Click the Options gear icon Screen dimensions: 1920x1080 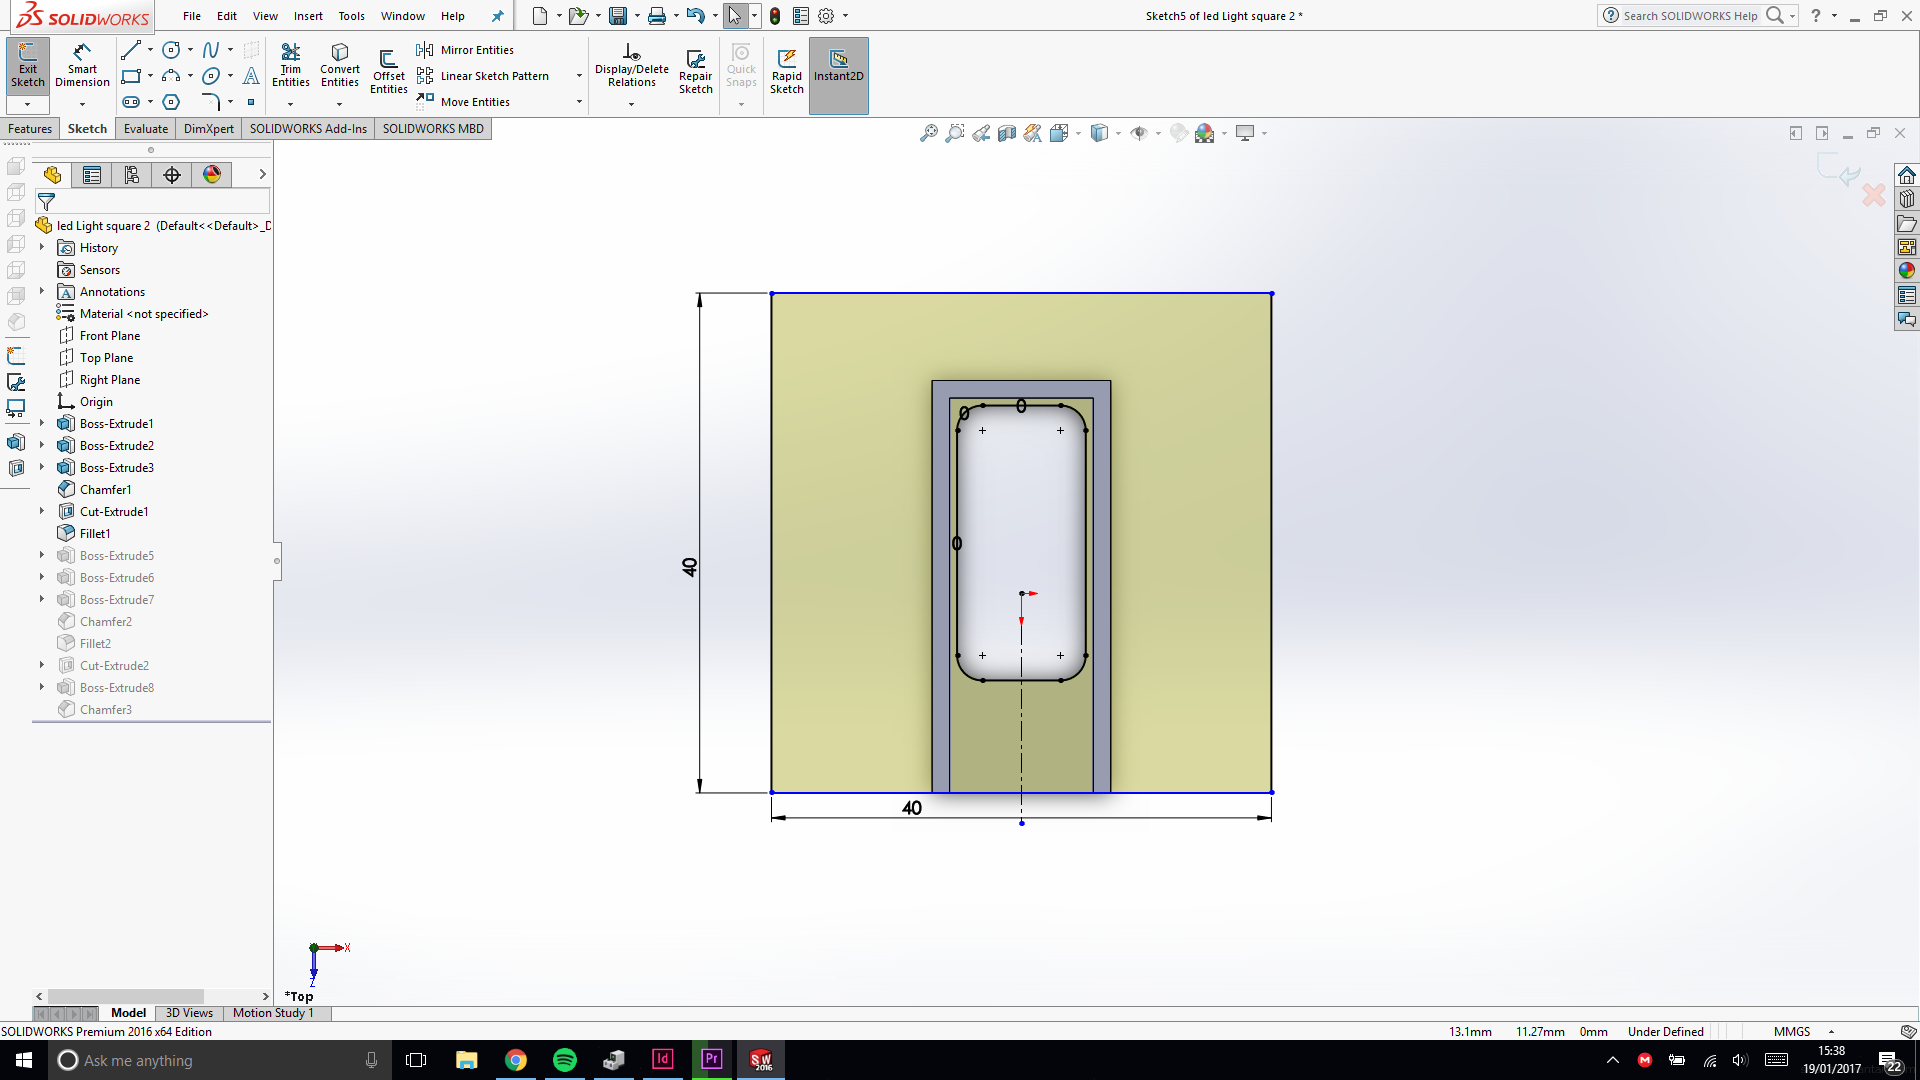coord(826,16)
